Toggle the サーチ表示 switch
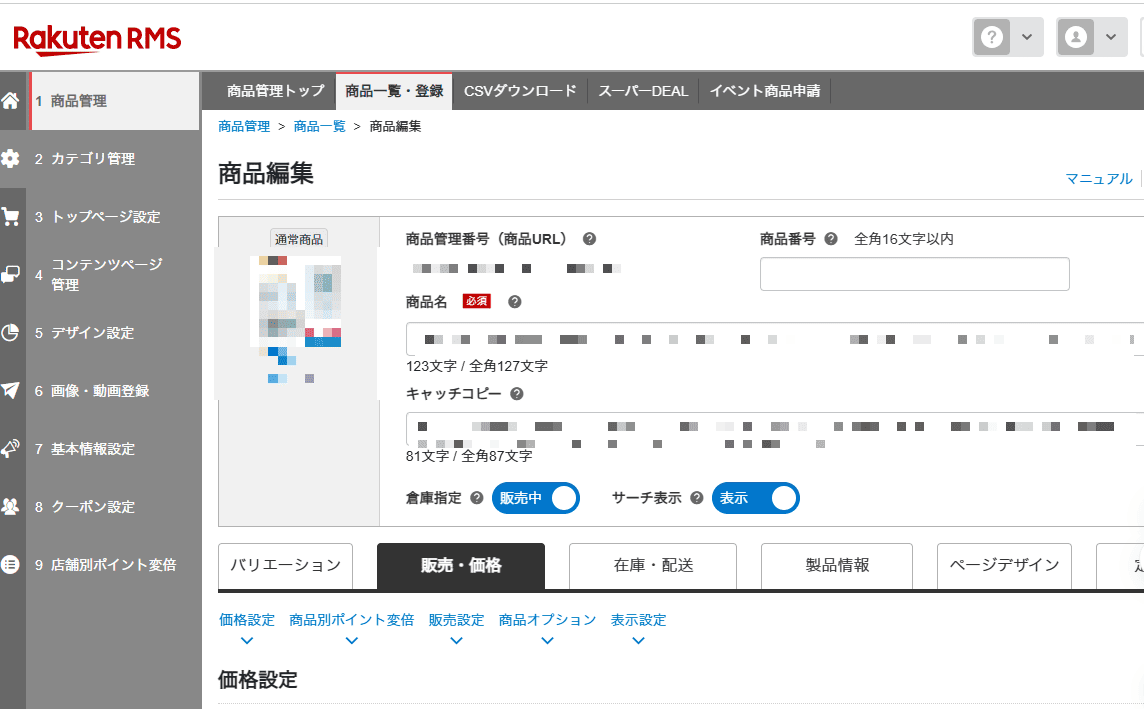 coord(755,498)
